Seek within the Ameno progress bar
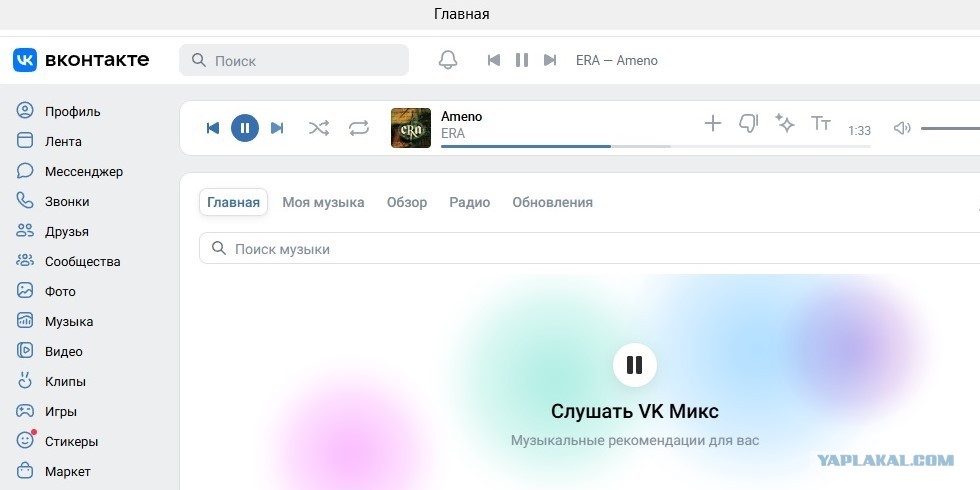 (656, 146)
